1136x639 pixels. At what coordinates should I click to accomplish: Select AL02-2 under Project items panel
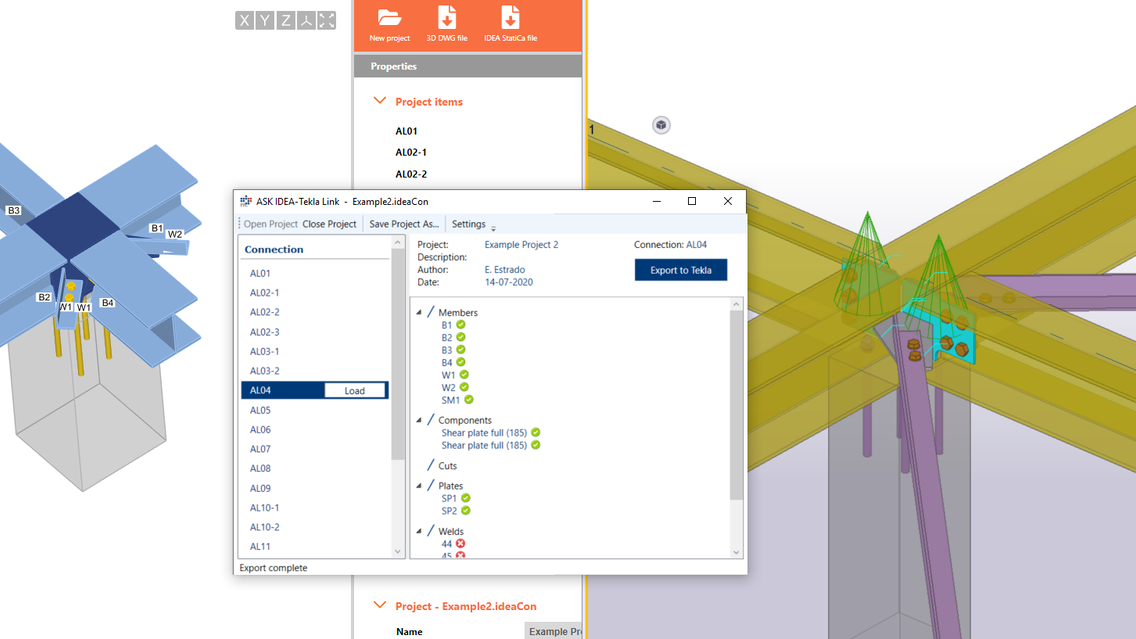pyautogui.click(x=411, y=174)
